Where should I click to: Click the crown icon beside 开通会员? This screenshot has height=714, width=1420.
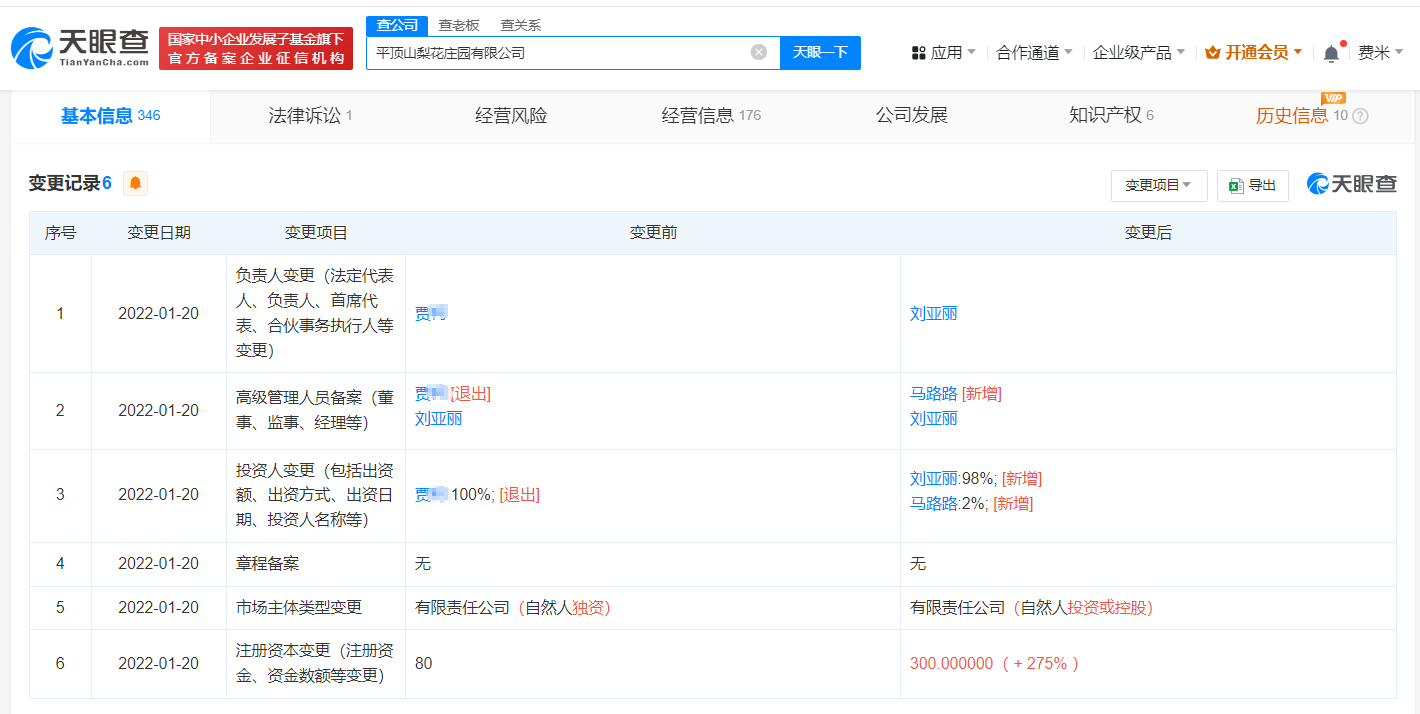click(1211, 52)
